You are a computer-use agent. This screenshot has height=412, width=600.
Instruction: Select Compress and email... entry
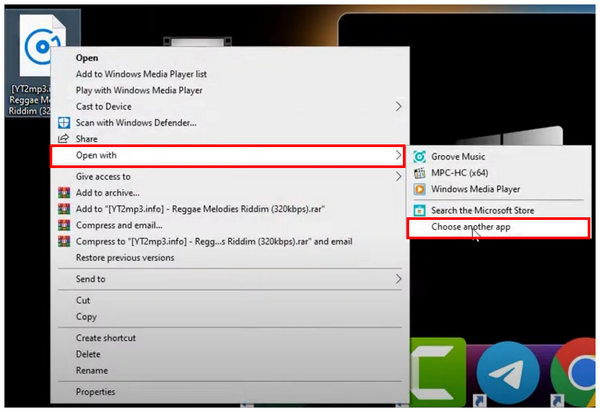tap(119, 225)
